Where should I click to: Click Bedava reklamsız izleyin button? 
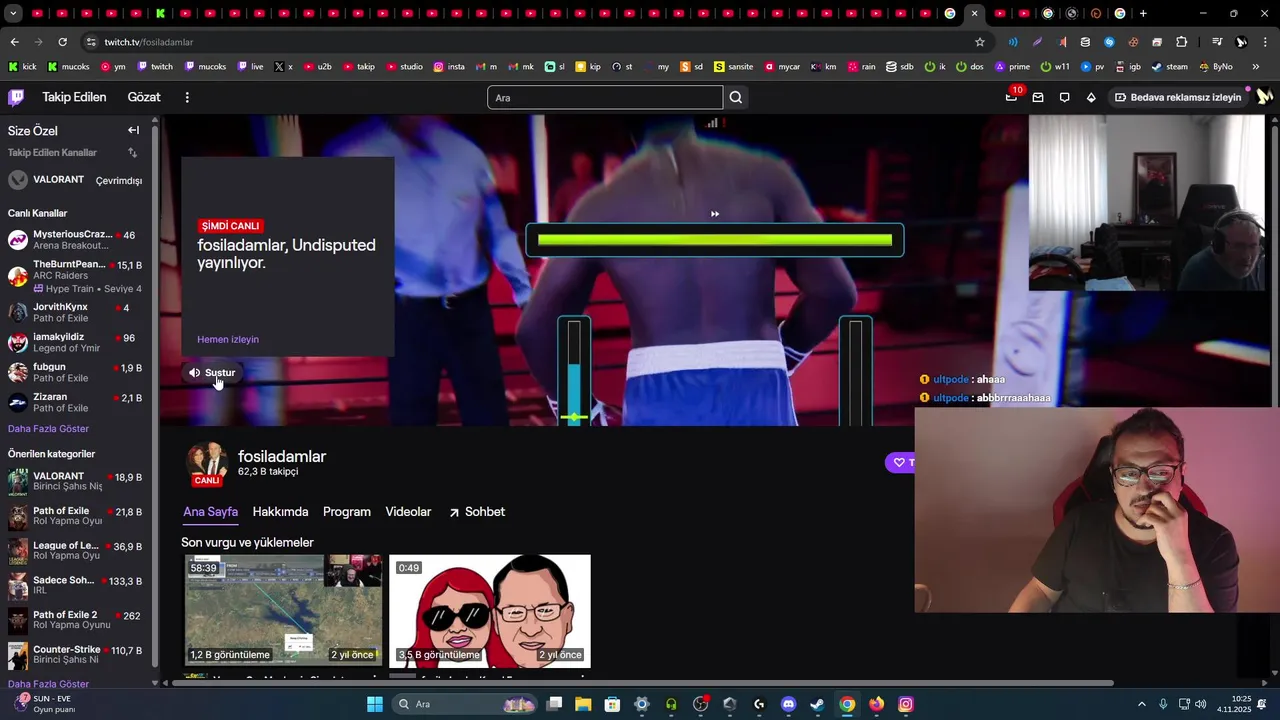tap(1178, 97)
